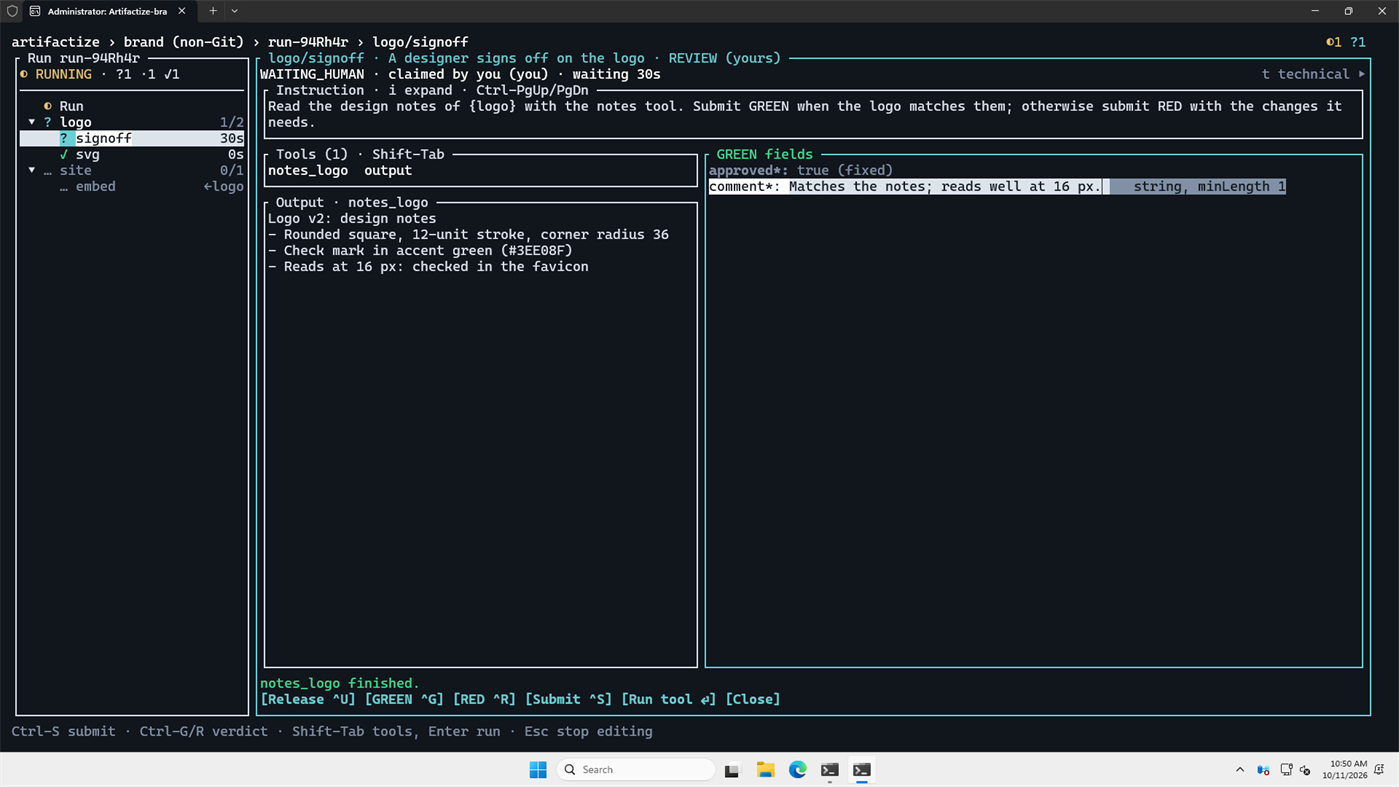The height and width of the screenshot is (787, 1399).
Task: Choose the RED ^R verdict button
Action: coord(484,699)
